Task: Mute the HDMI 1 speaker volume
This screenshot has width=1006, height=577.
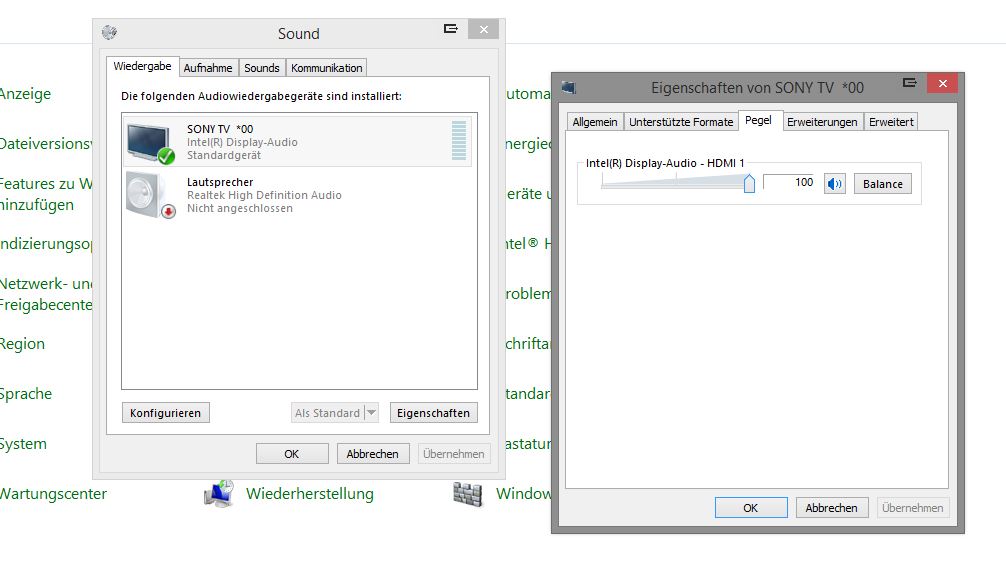Action: coord(834,184)
